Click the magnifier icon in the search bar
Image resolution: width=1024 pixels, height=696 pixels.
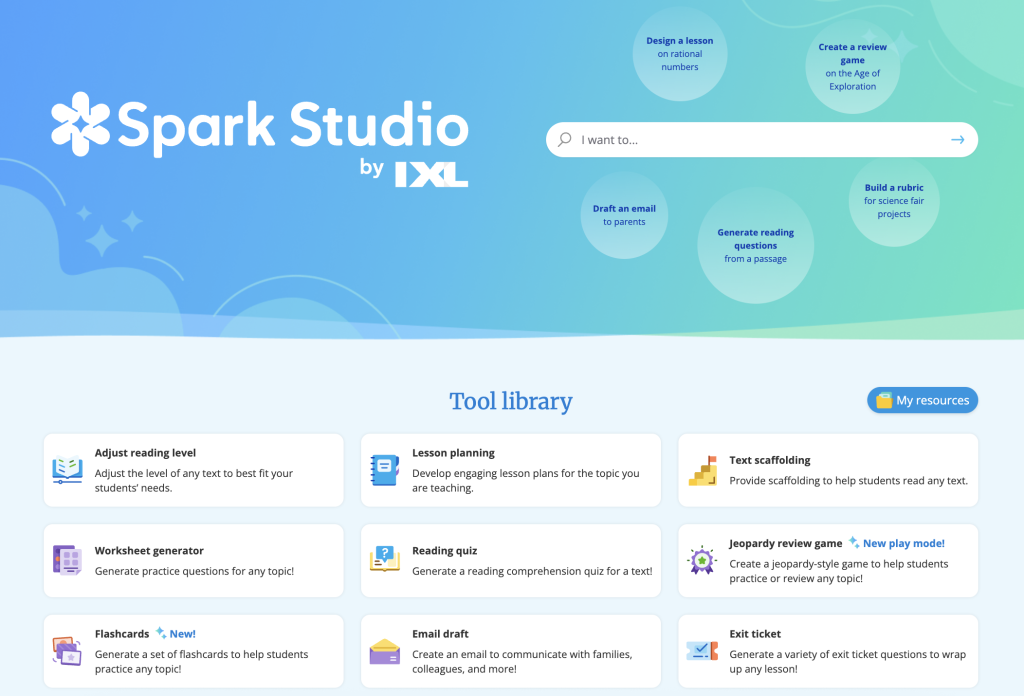click(x=565, y=140)
